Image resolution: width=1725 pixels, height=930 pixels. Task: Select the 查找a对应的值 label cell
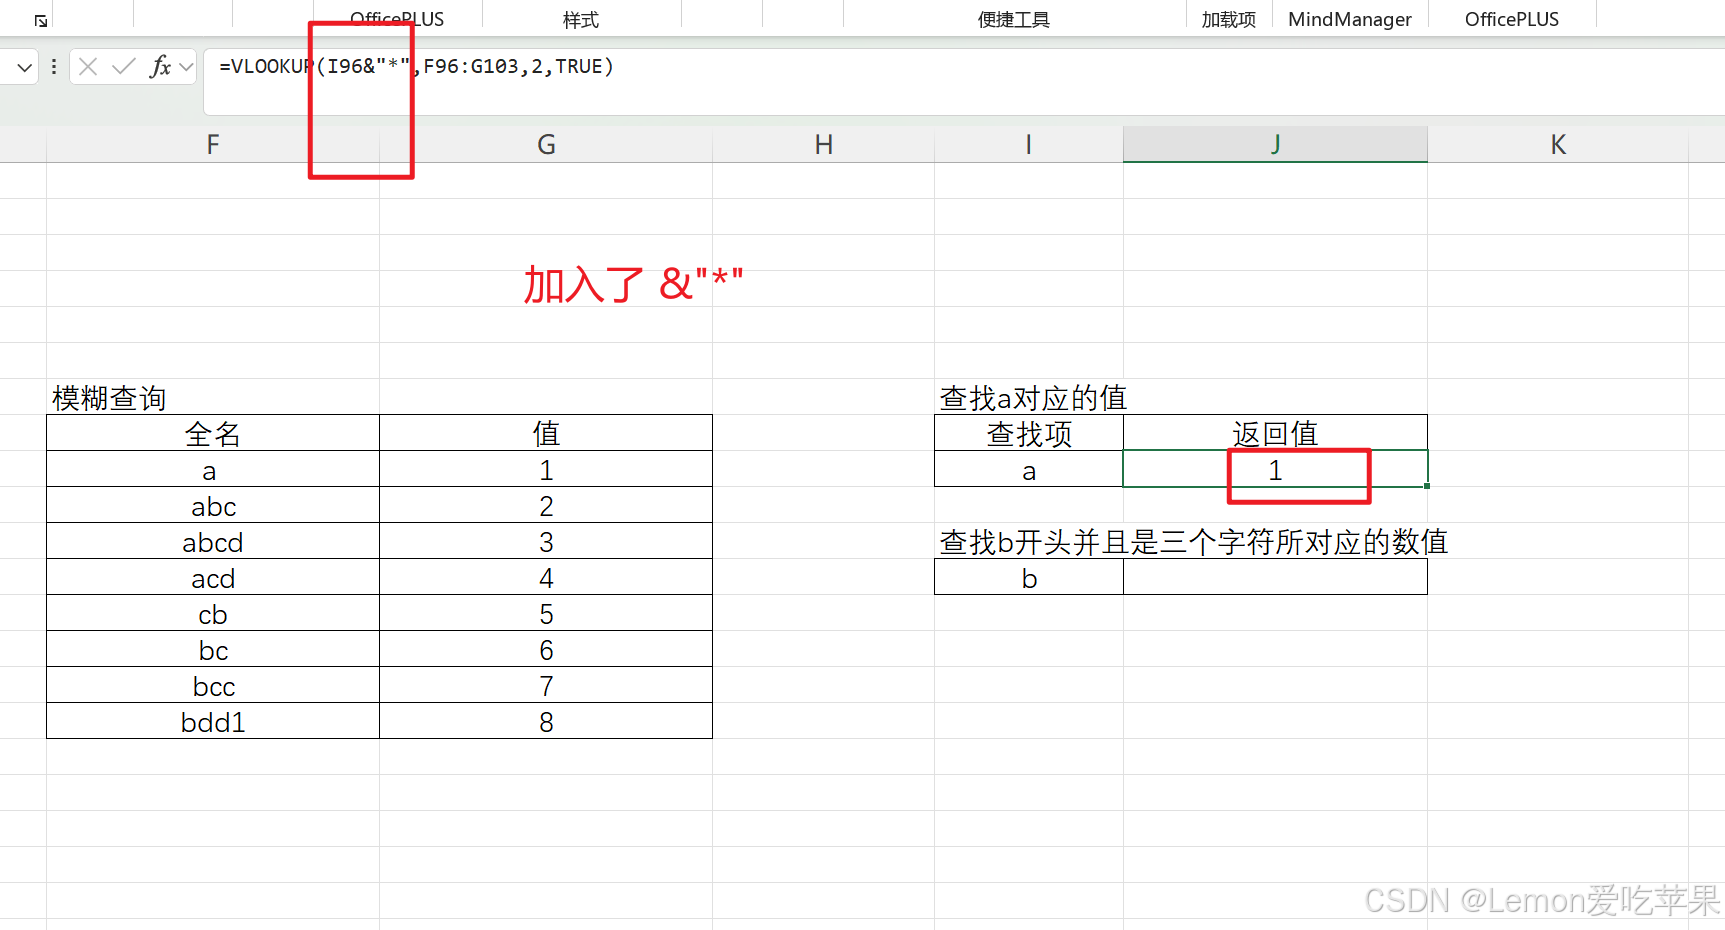tap(1029, 397)
